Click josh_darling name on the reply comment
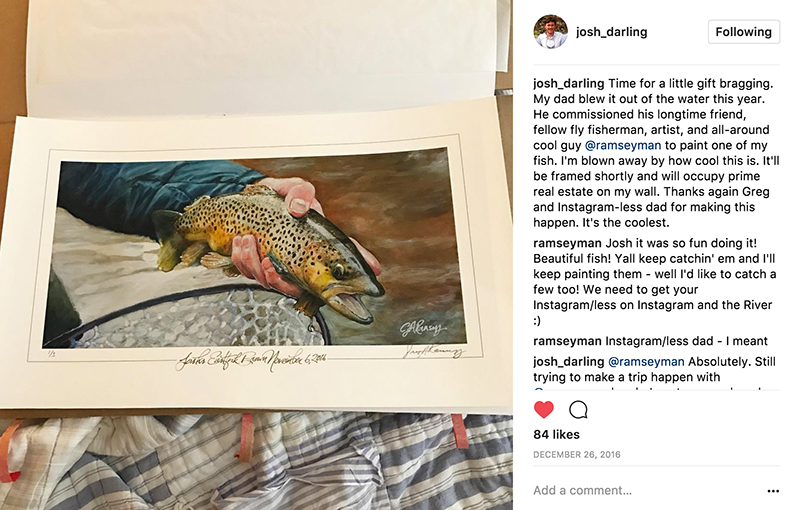Screen dimensions: 800x510 tap(568, 362)
